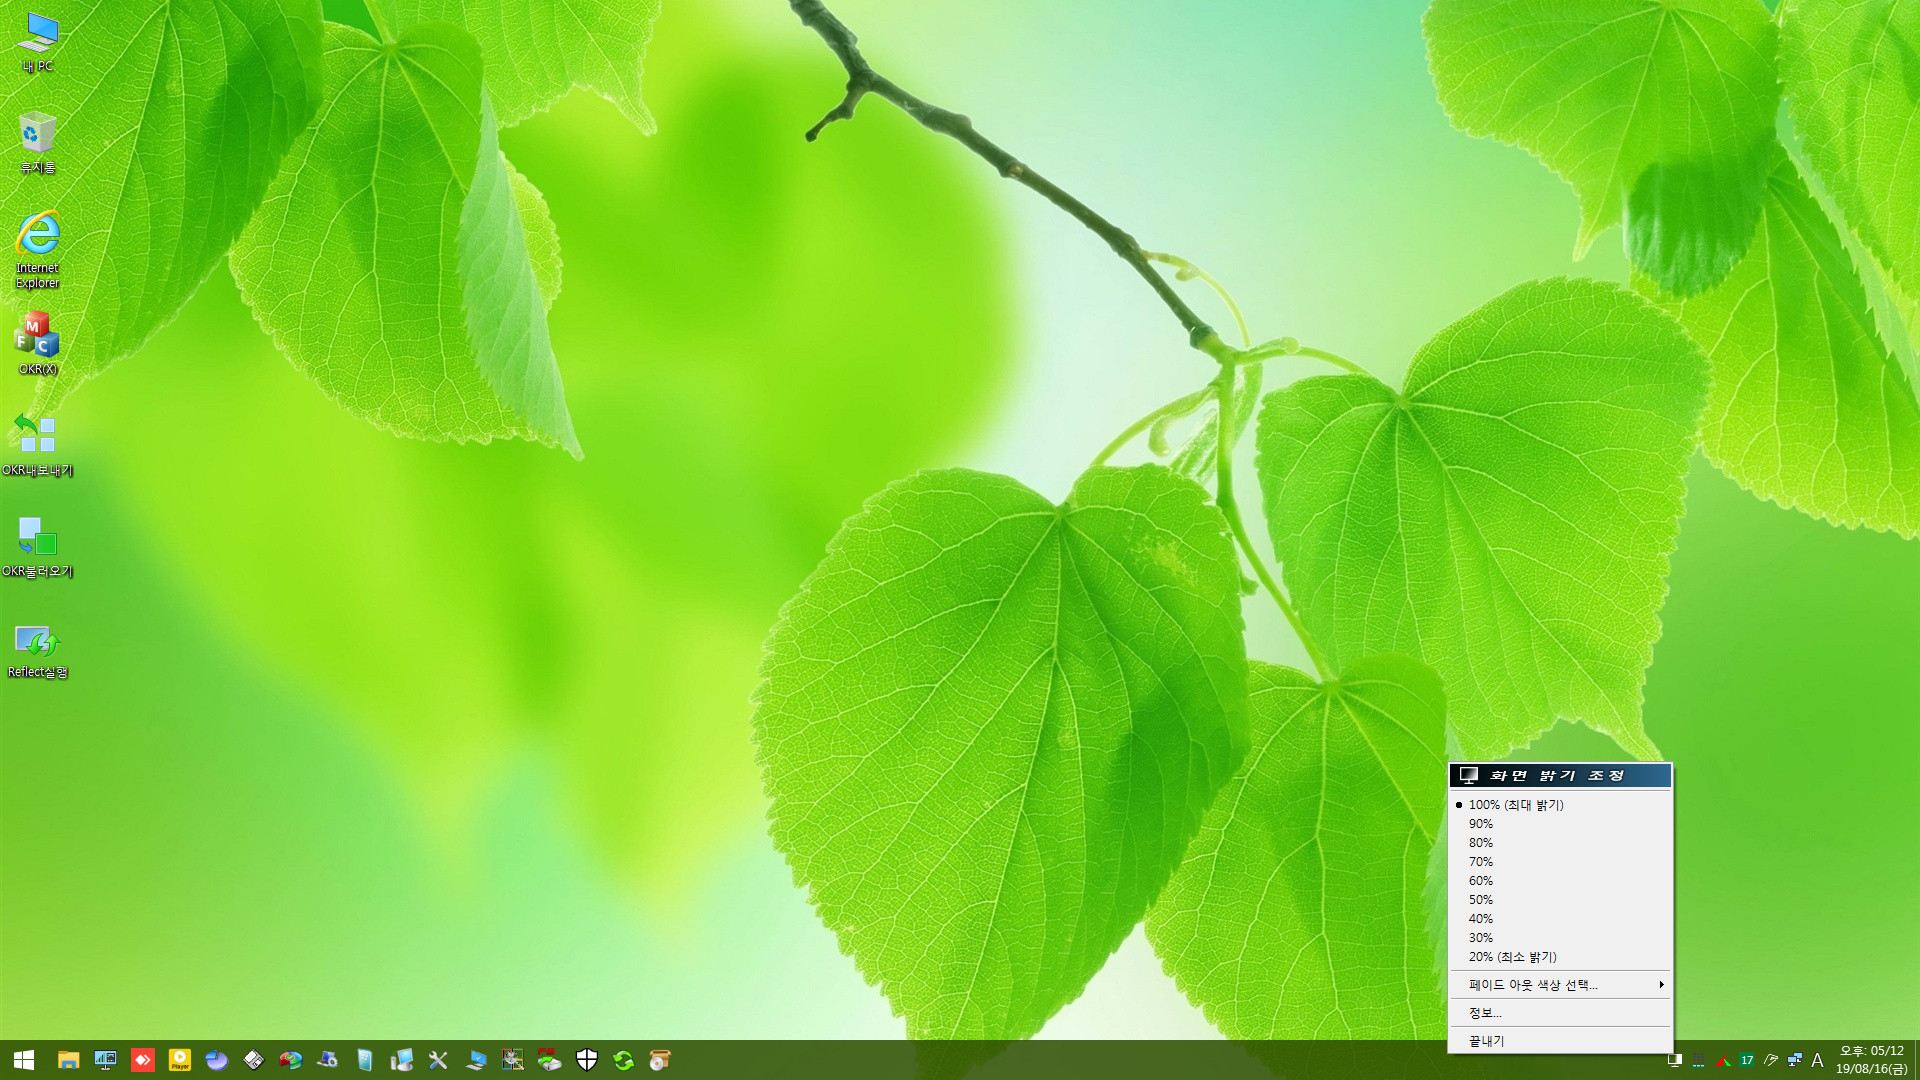Click the red-green triangle tray icon
The image size is (1920, 1080).
[x=1723, y=1060]
